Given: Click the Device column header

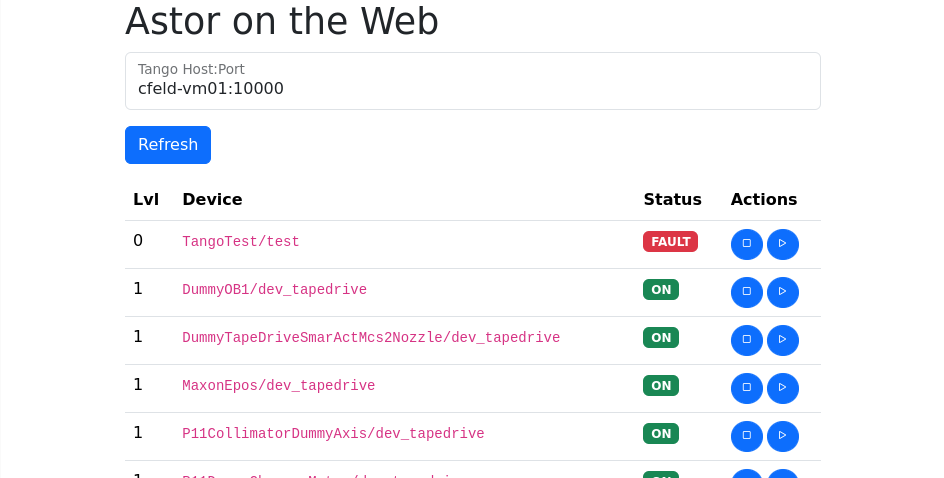Looking at the screenshot, I should pyautogui.click(x=213, y=199).
